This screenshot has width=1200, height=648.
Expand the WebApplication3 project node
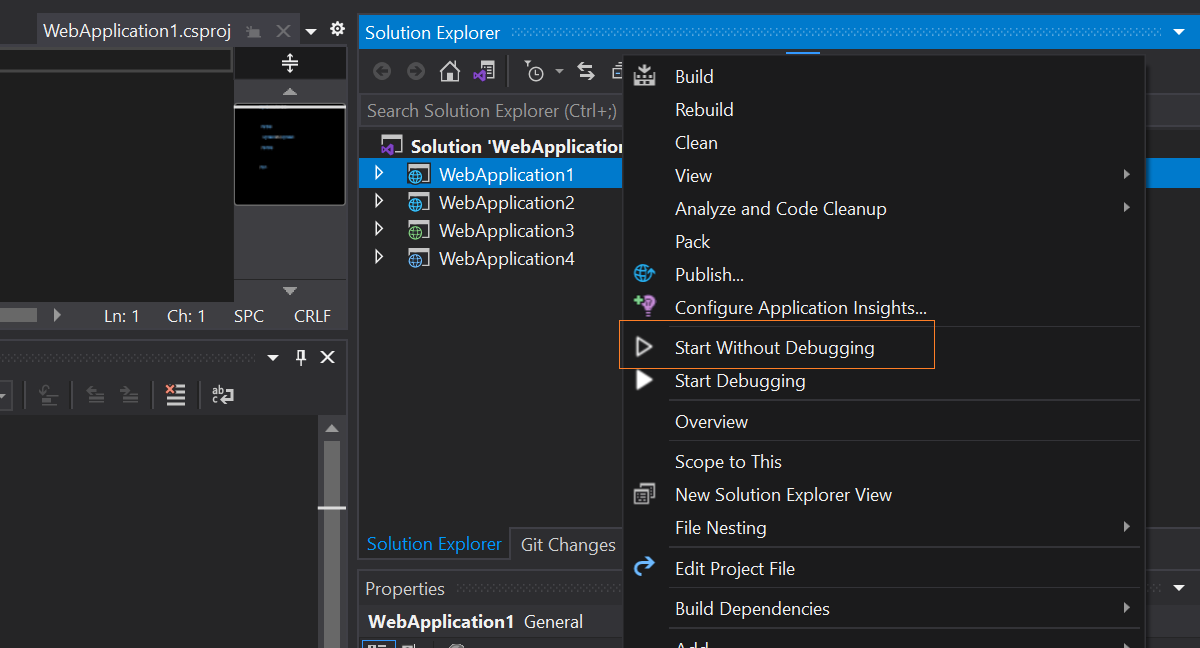pyautogui.click(x=379, y=230)
